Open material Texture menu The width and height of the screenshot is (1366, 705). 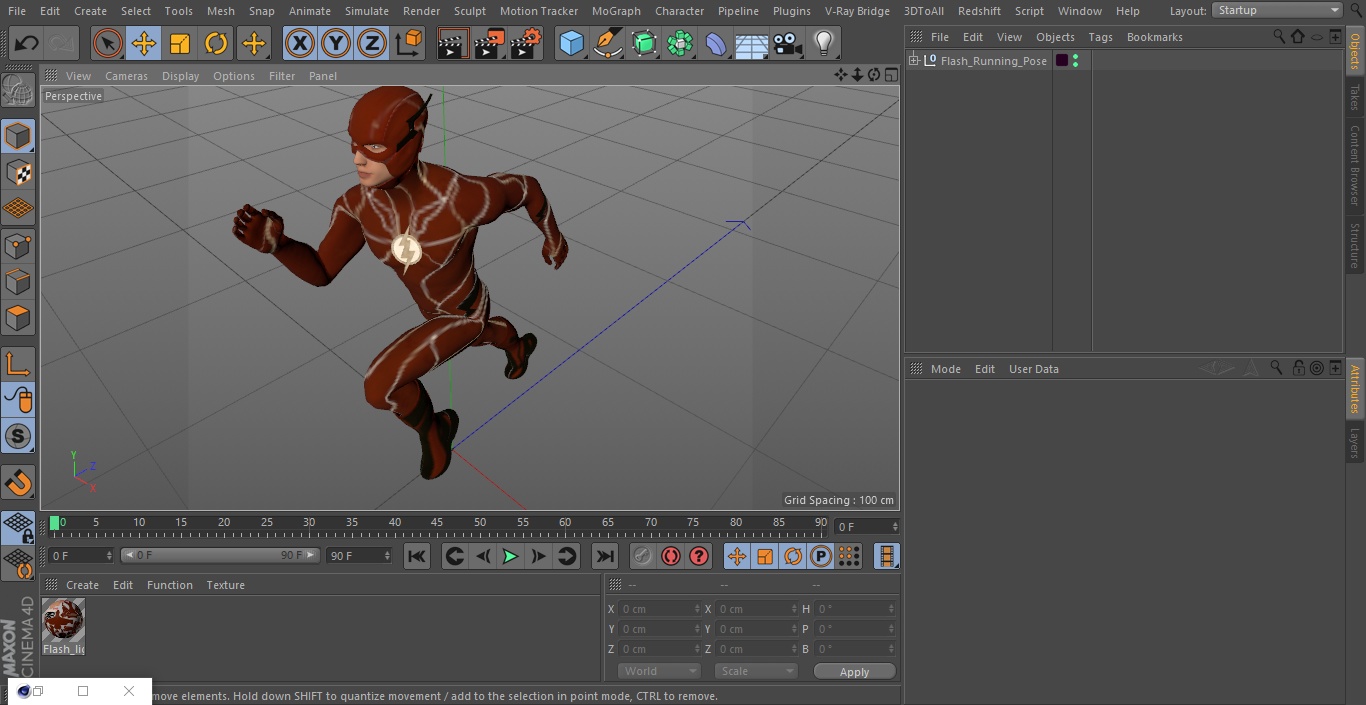click(225, 585)
